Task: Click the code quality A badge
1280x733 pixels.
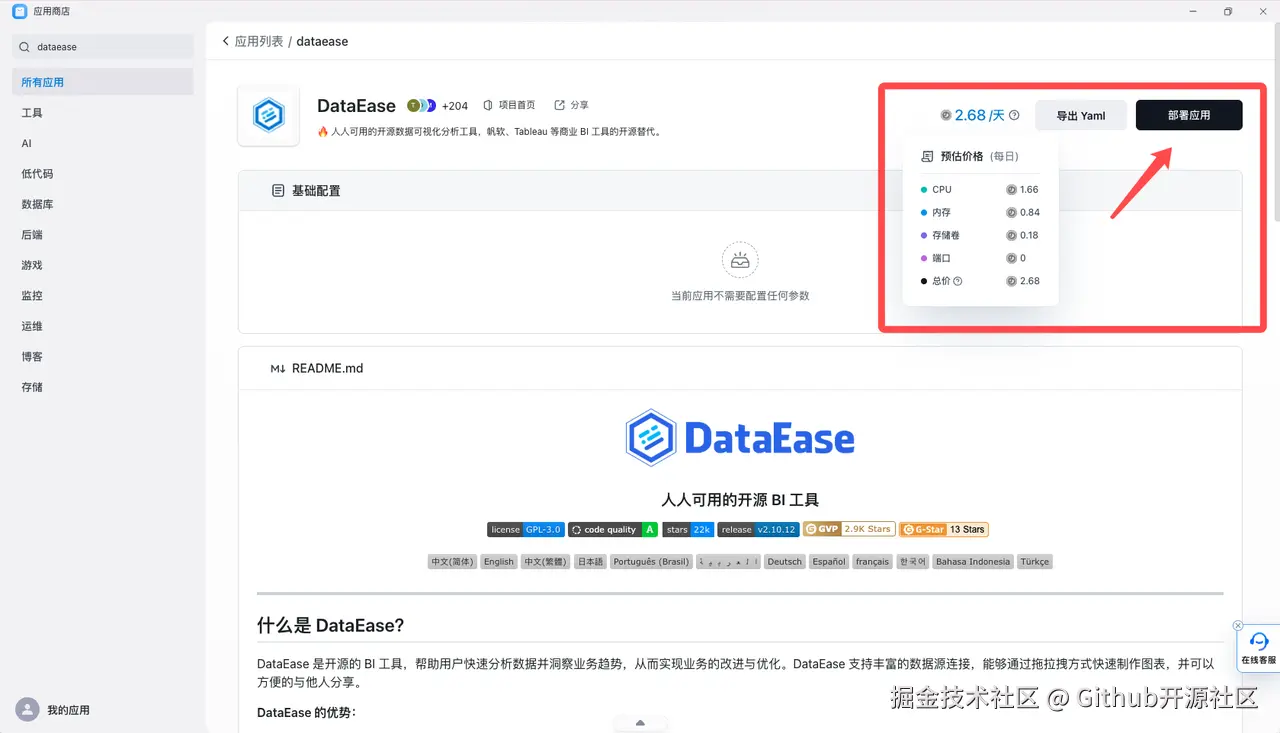Action: pos(613,529)
